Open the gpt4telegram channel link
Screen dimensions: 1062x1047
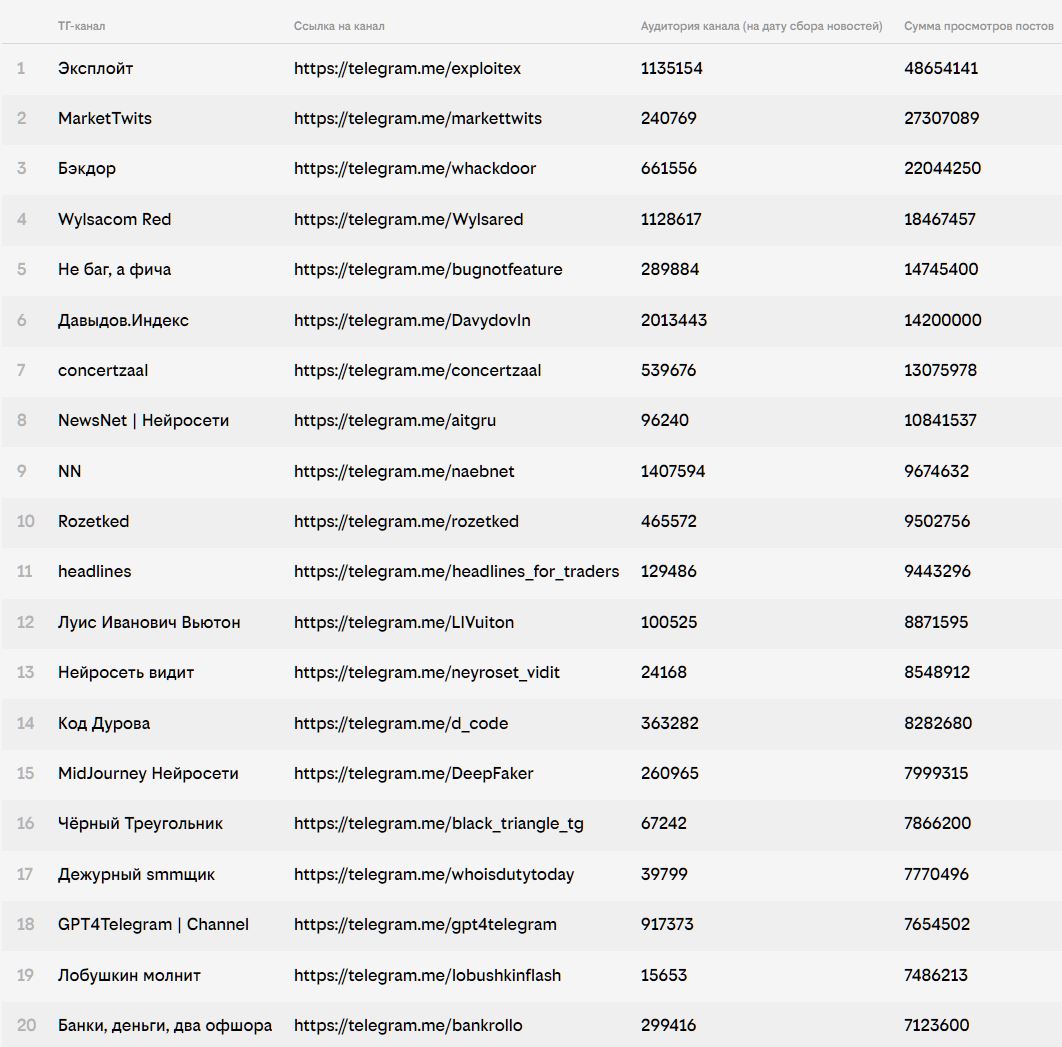[x=425, y=925]
